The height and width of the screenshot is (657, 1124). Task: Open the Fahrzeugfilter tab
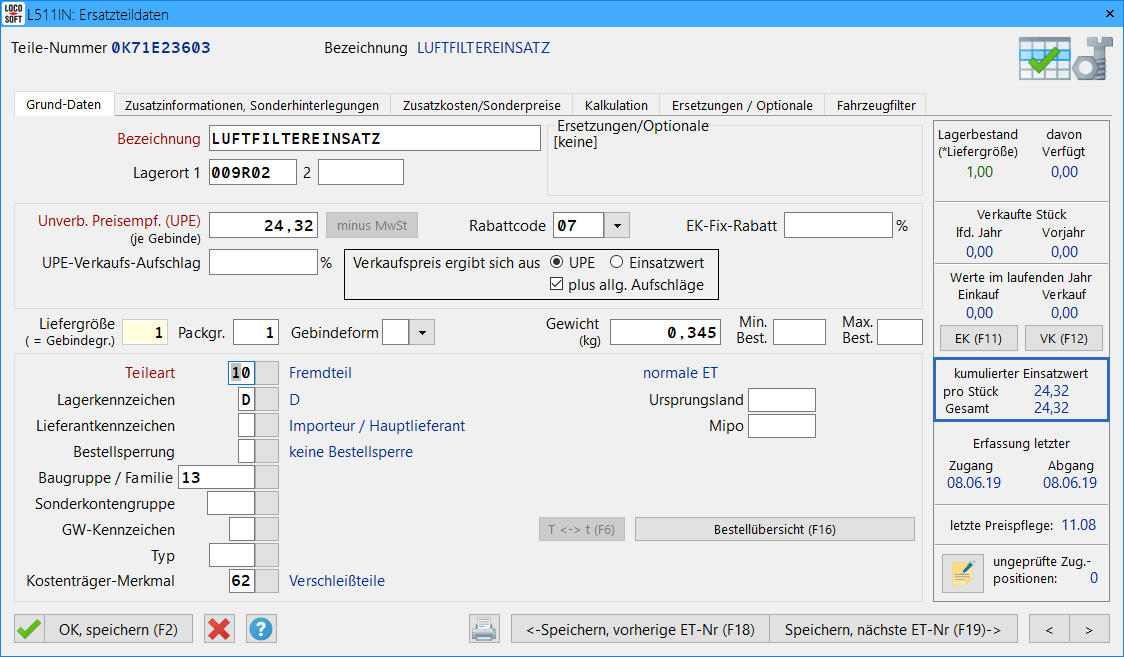click(x=875, y=105)
